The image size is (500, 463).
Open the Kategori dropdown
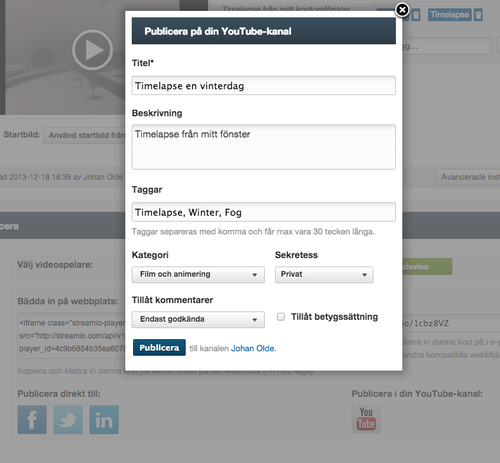[x=198, y=274]
